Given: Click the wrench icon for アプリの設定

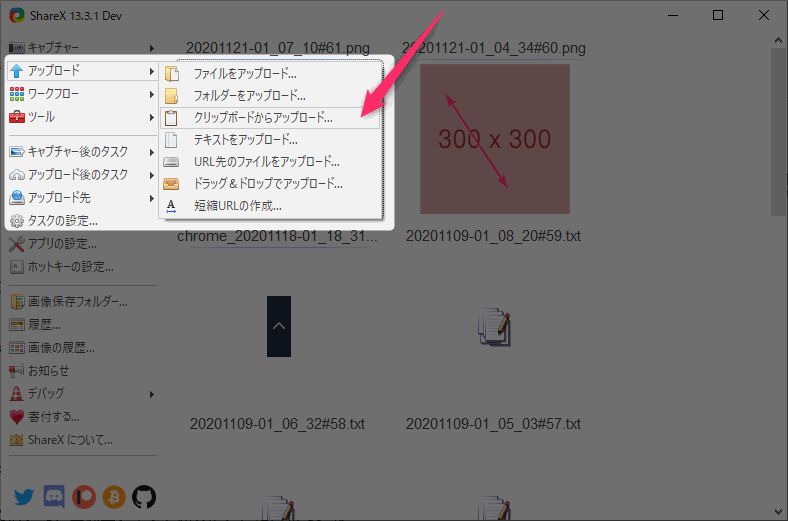Looking at the screenshot, I should (17, 244).
